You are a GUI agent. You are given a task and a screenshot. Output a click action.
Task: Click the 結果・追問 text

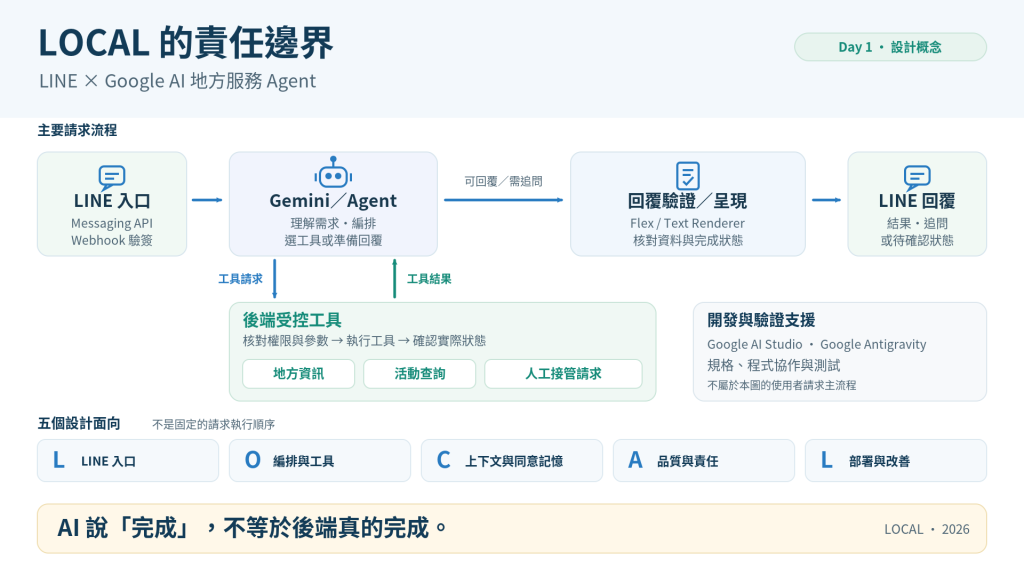point(917,223)
